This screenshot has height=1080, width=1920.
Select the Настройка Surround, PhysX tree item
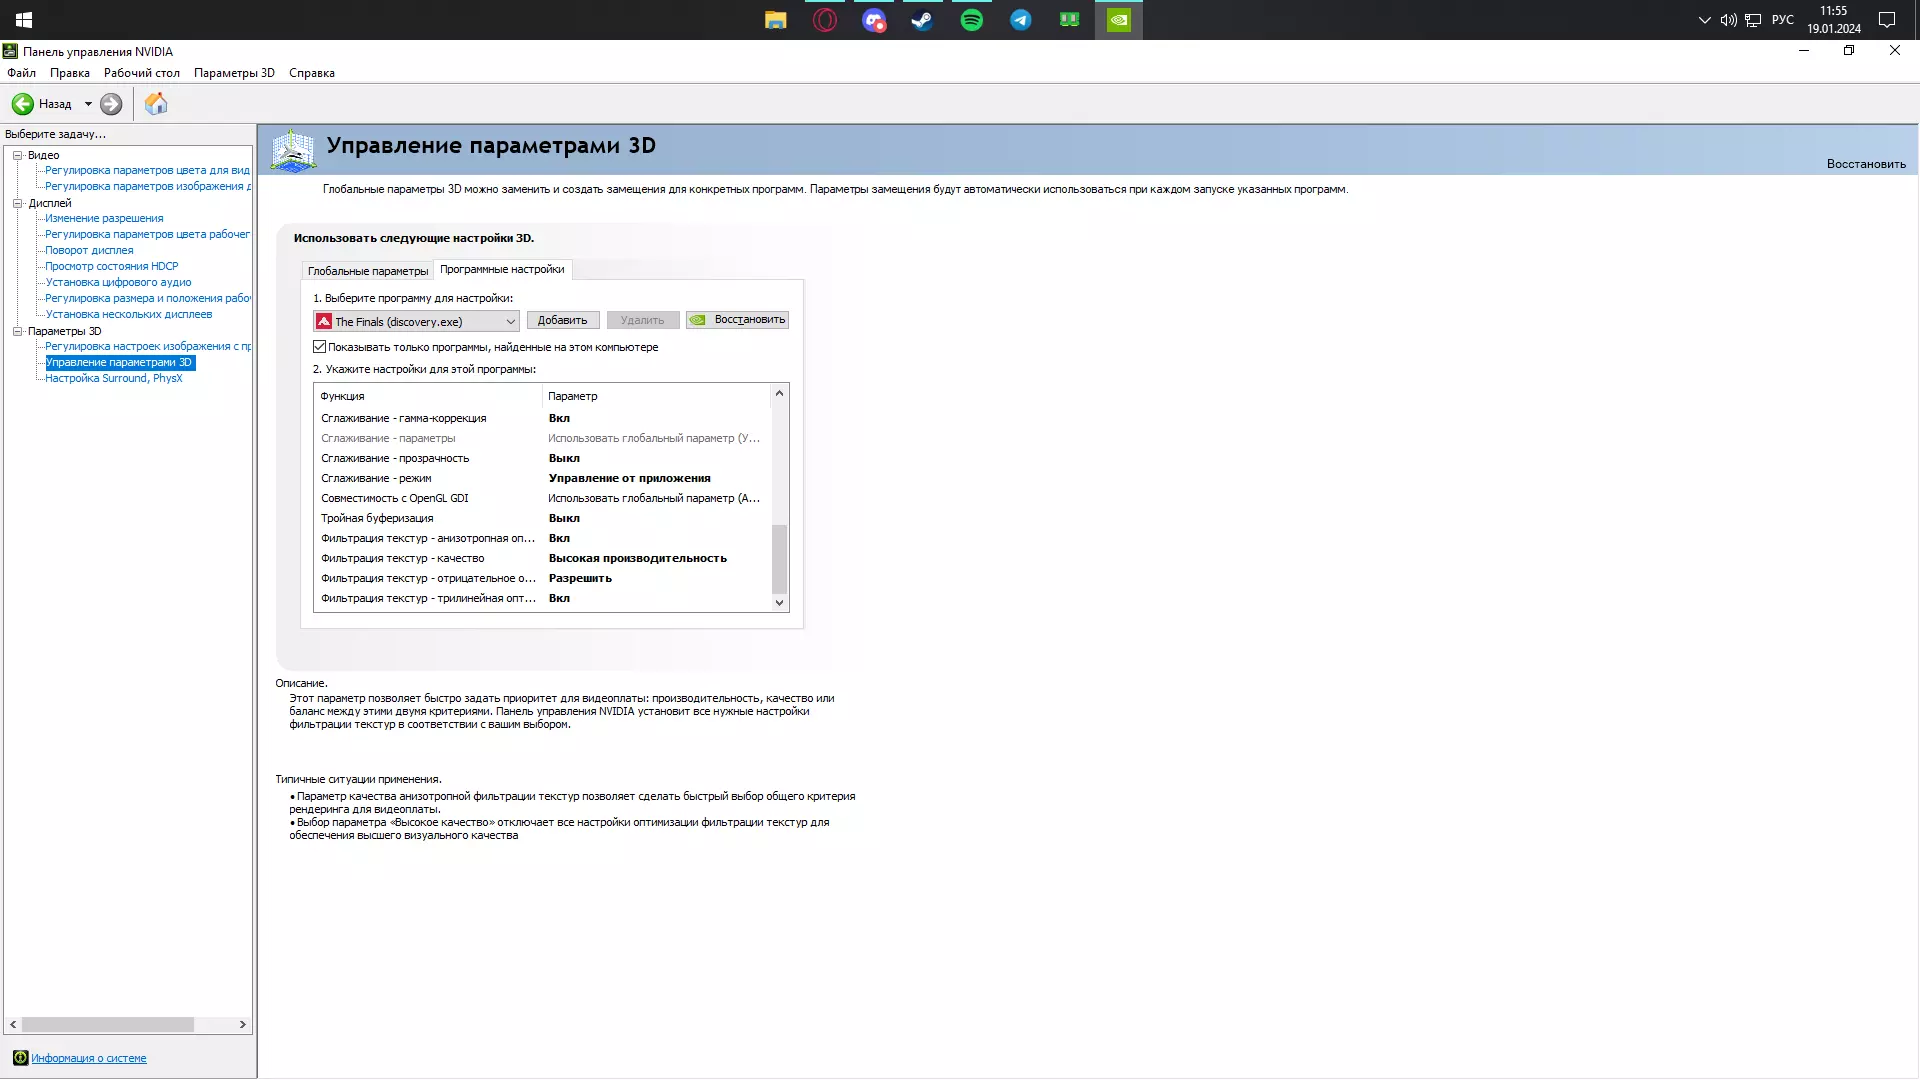(x=113, y=378)
